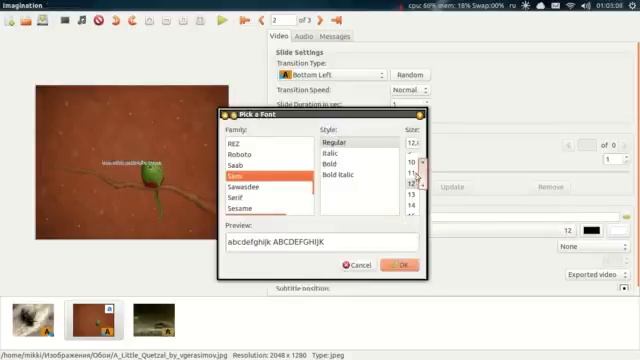Select font size 10
This screenshot has height=360, width=640.
(x=412, y=162)
